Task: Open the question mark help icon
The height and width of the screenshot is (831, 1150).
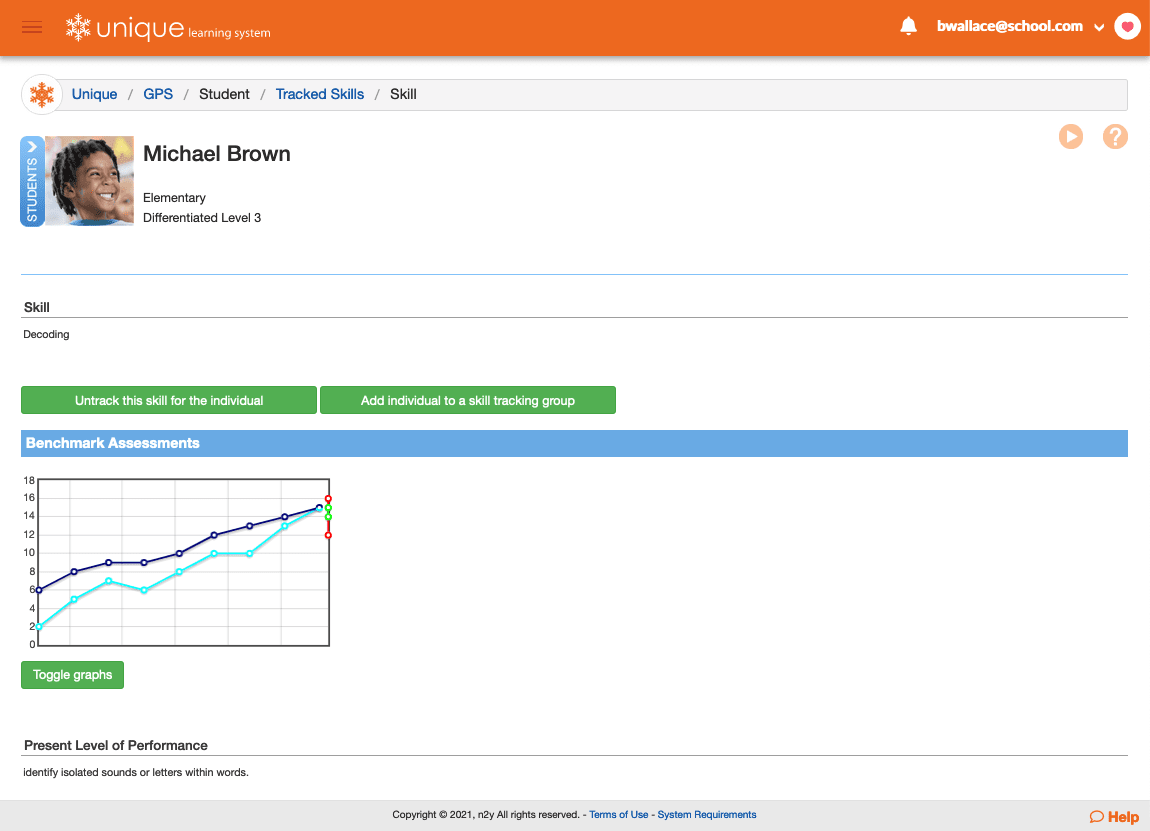Action: [1115, 137]
